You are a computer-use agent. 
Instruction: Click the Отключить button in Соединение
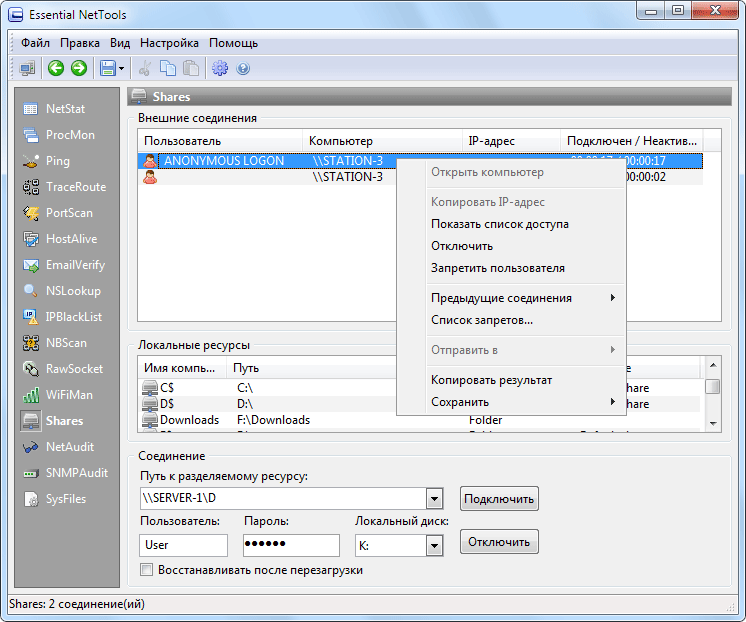[x=499, y=542]
